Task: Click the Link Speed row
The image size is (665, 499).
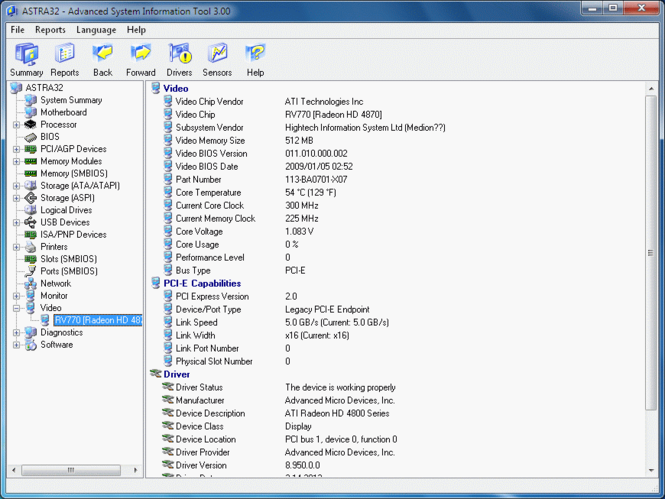Action: tap(277, 322)
